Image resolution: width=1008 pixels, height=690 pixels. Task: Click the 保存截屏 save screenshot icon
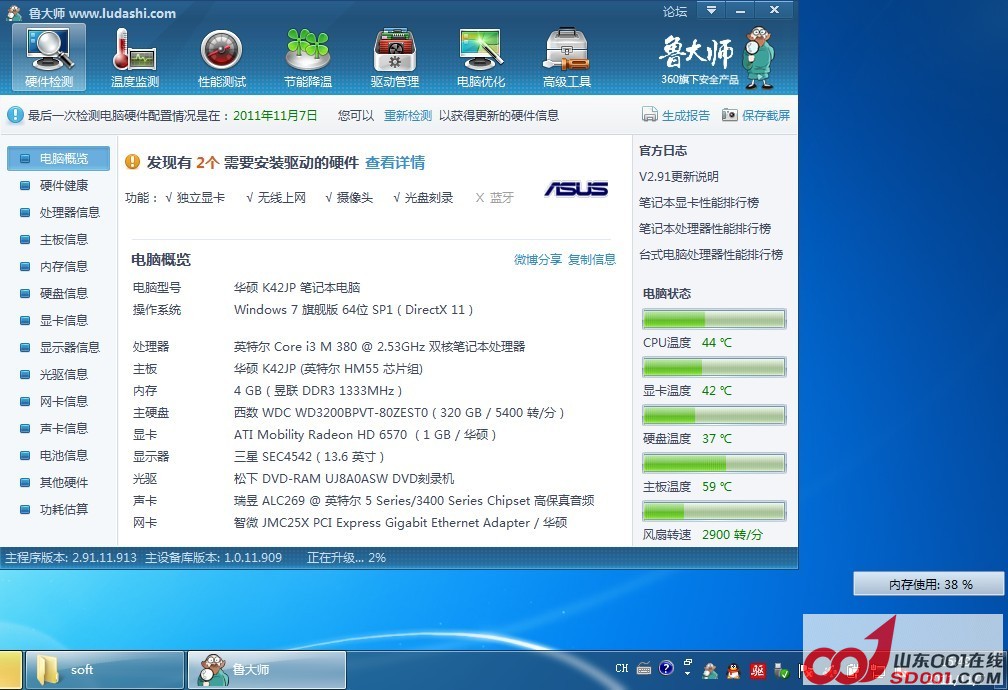pyautogui.click(x=730, y=116)
